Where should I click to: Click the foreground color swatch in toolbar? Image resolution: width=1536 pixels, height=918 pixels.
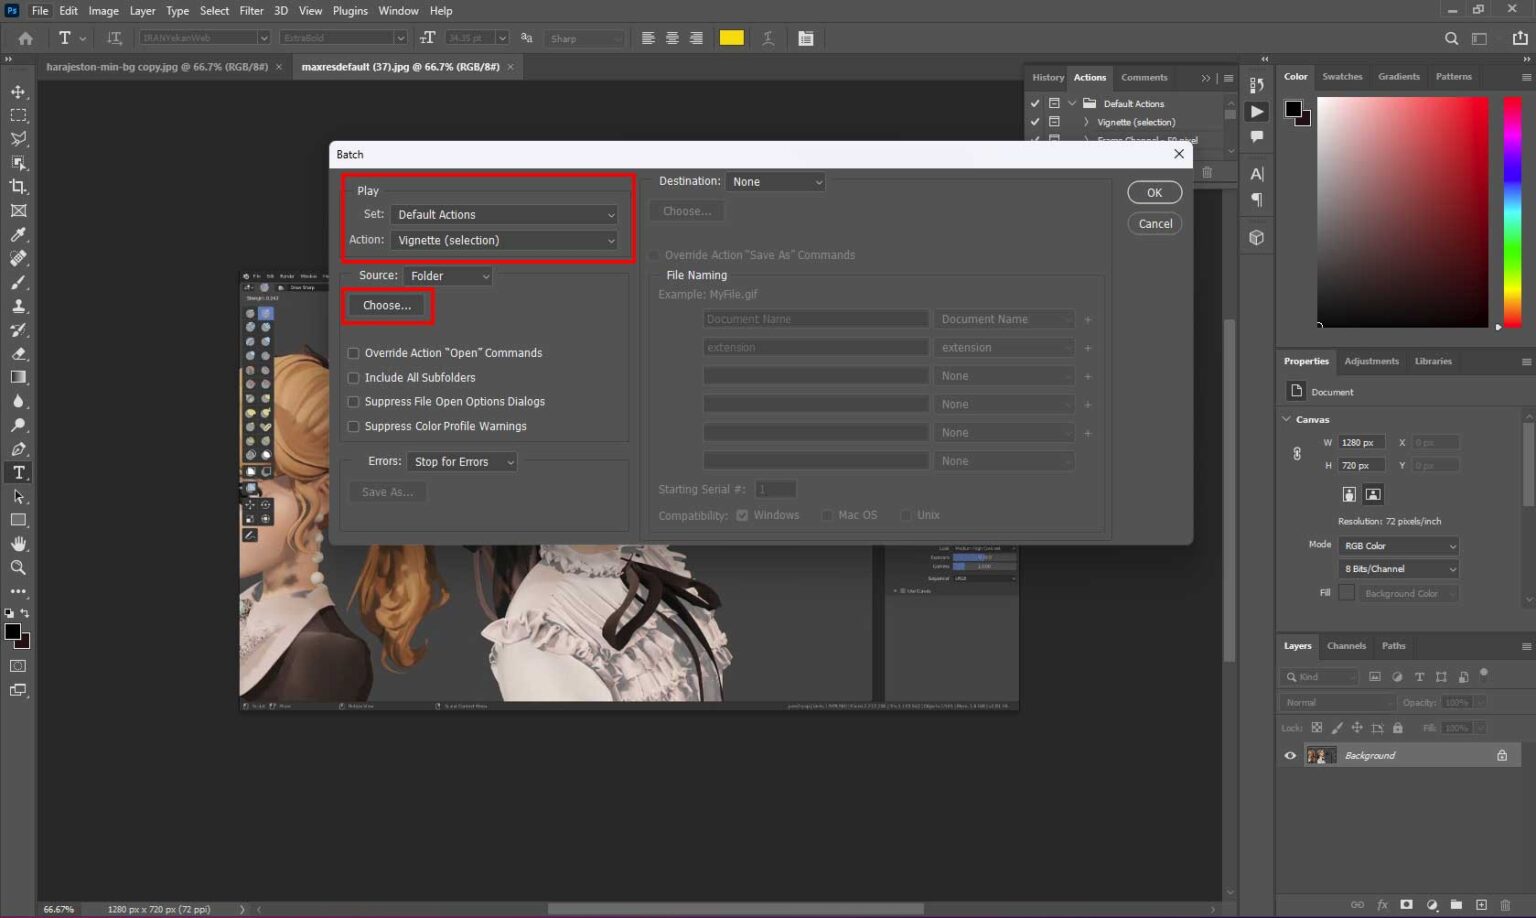[12, 632]
